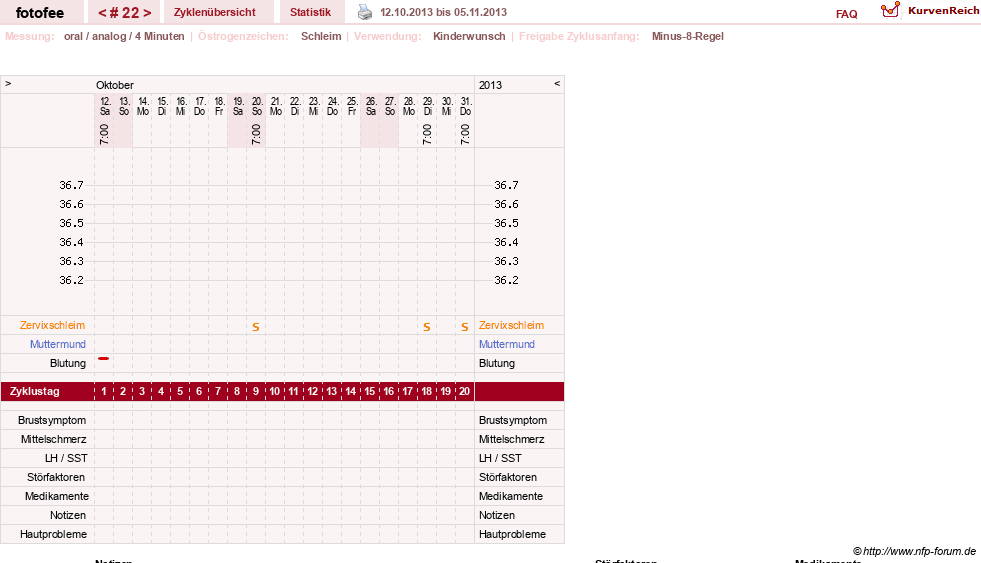The height and width of the screenshot is (563, 981).
Task: Click the left Hautprobleme row label
Action: 53,534
